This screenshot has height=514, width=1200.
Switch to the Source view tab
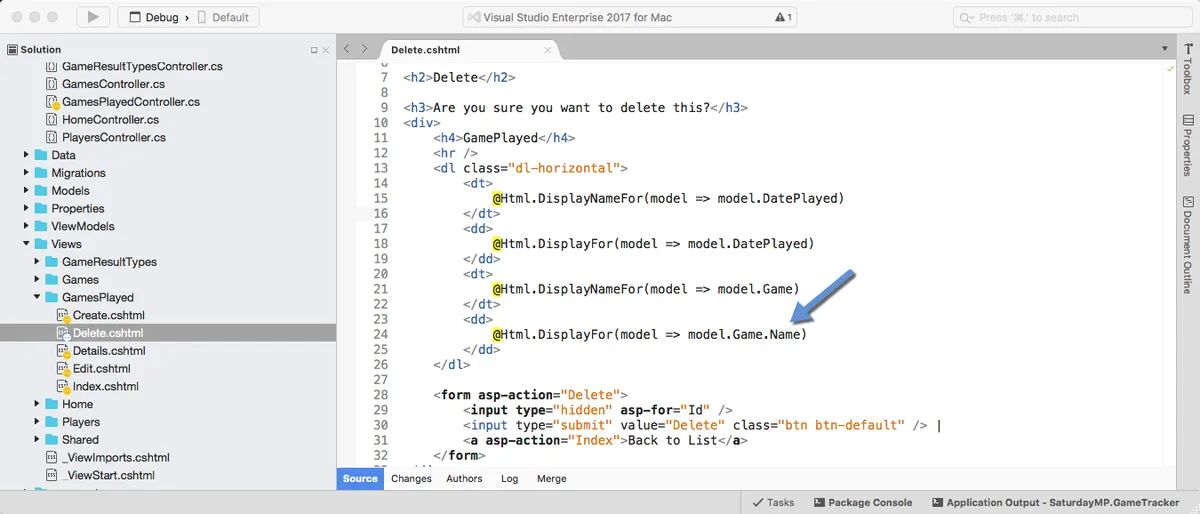360,479
